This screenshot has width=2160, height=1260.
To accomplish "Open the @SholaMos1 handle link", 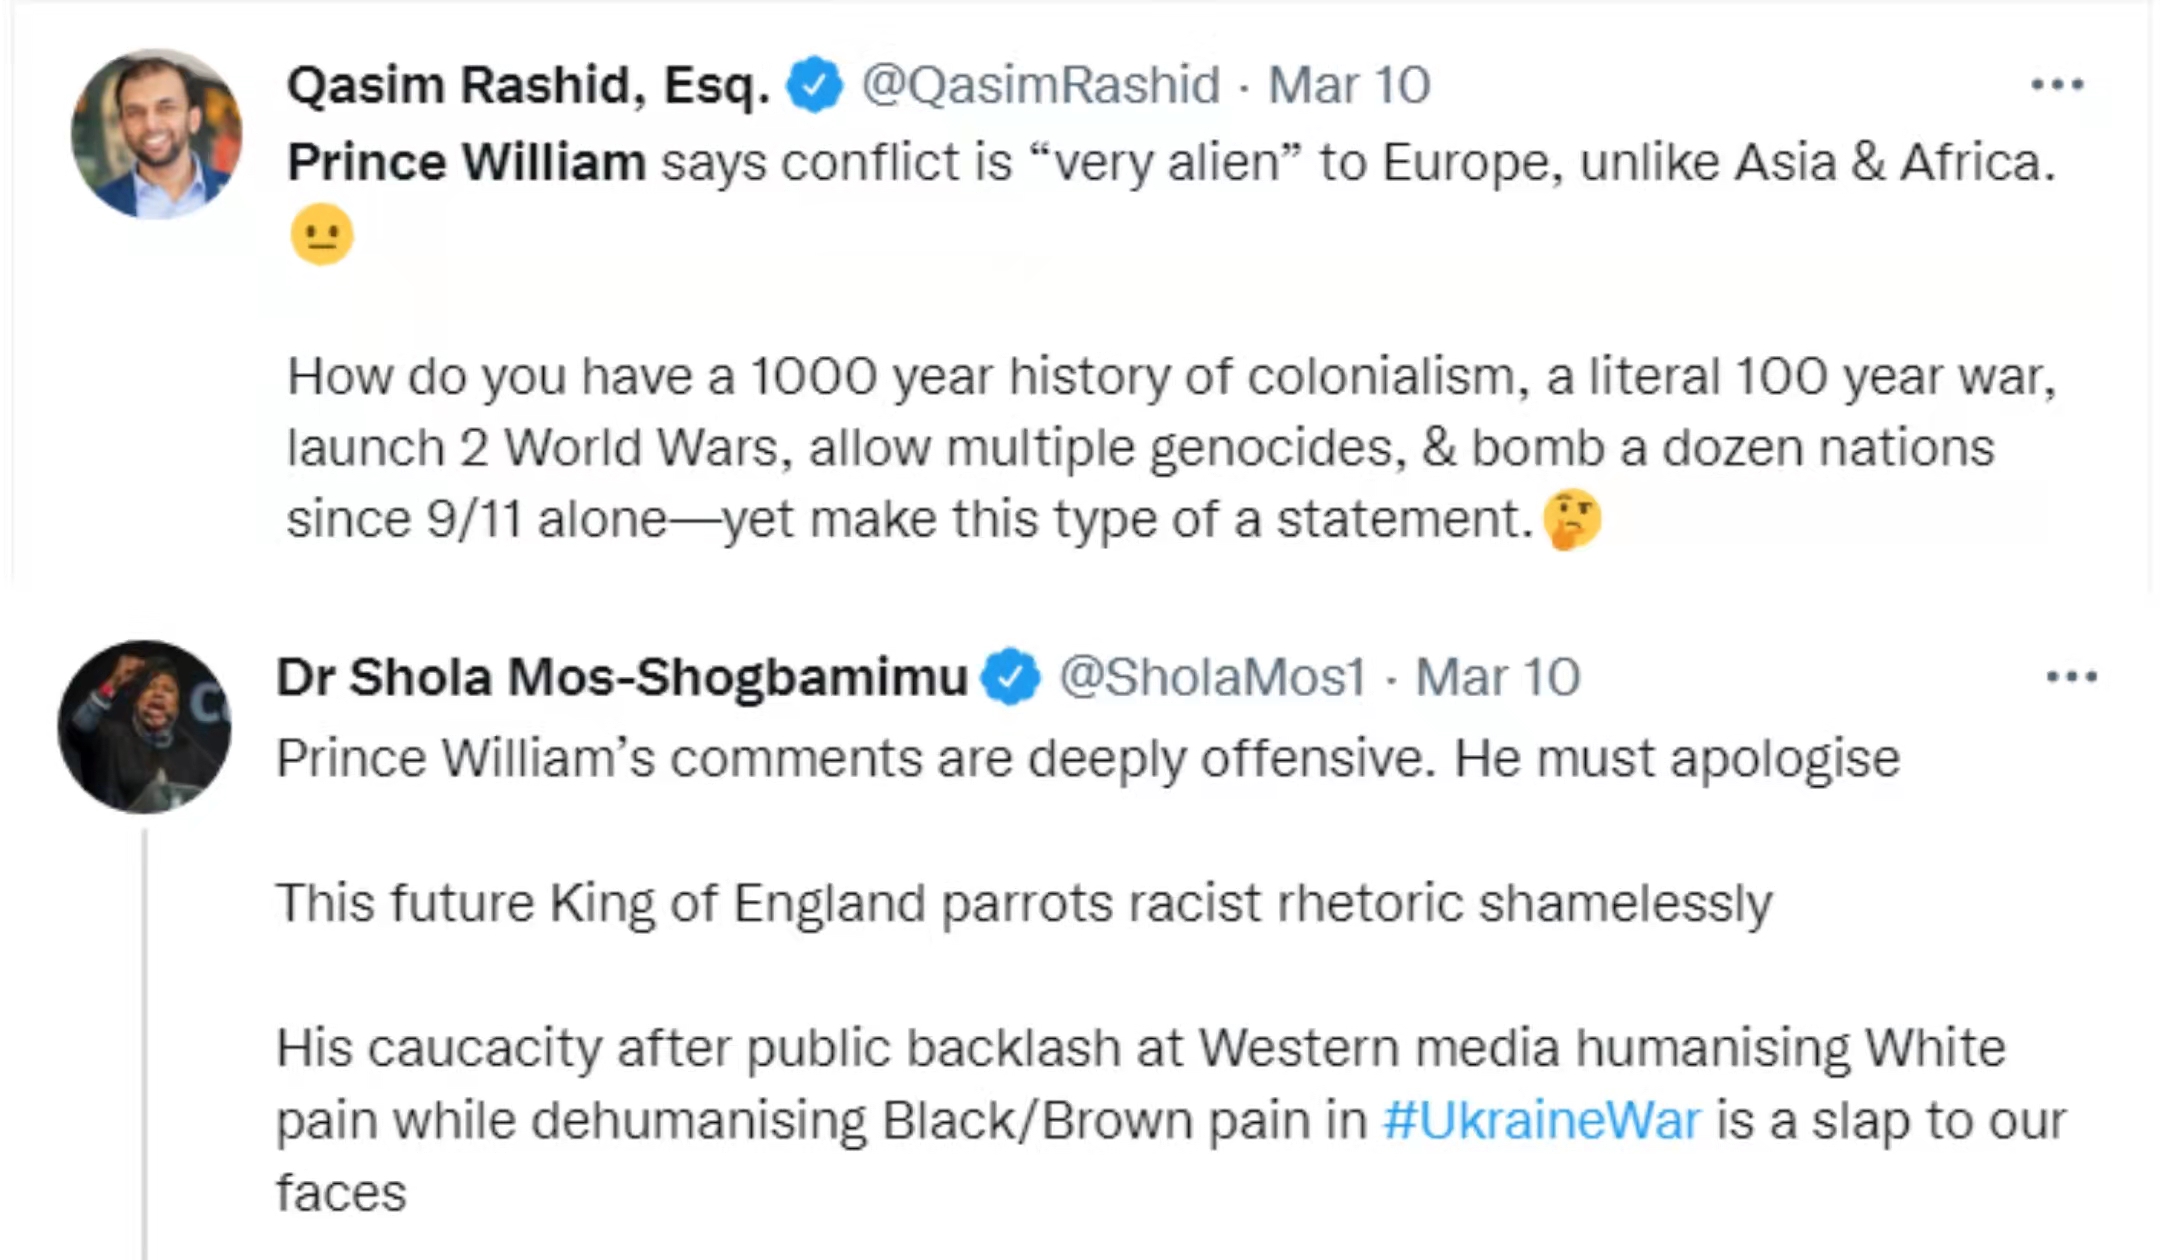I will point(1212,677).
